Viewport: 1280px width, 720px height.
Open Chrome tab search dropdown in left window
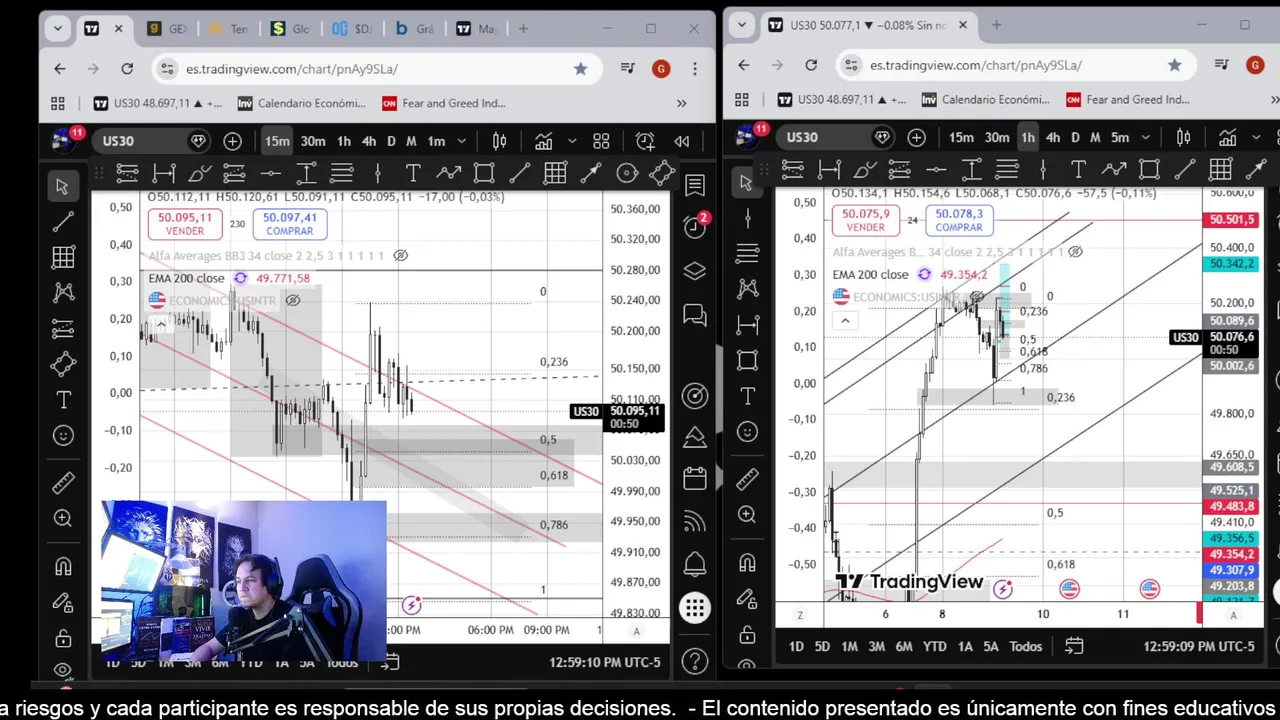pyautogui.click(x=58, y=29)
